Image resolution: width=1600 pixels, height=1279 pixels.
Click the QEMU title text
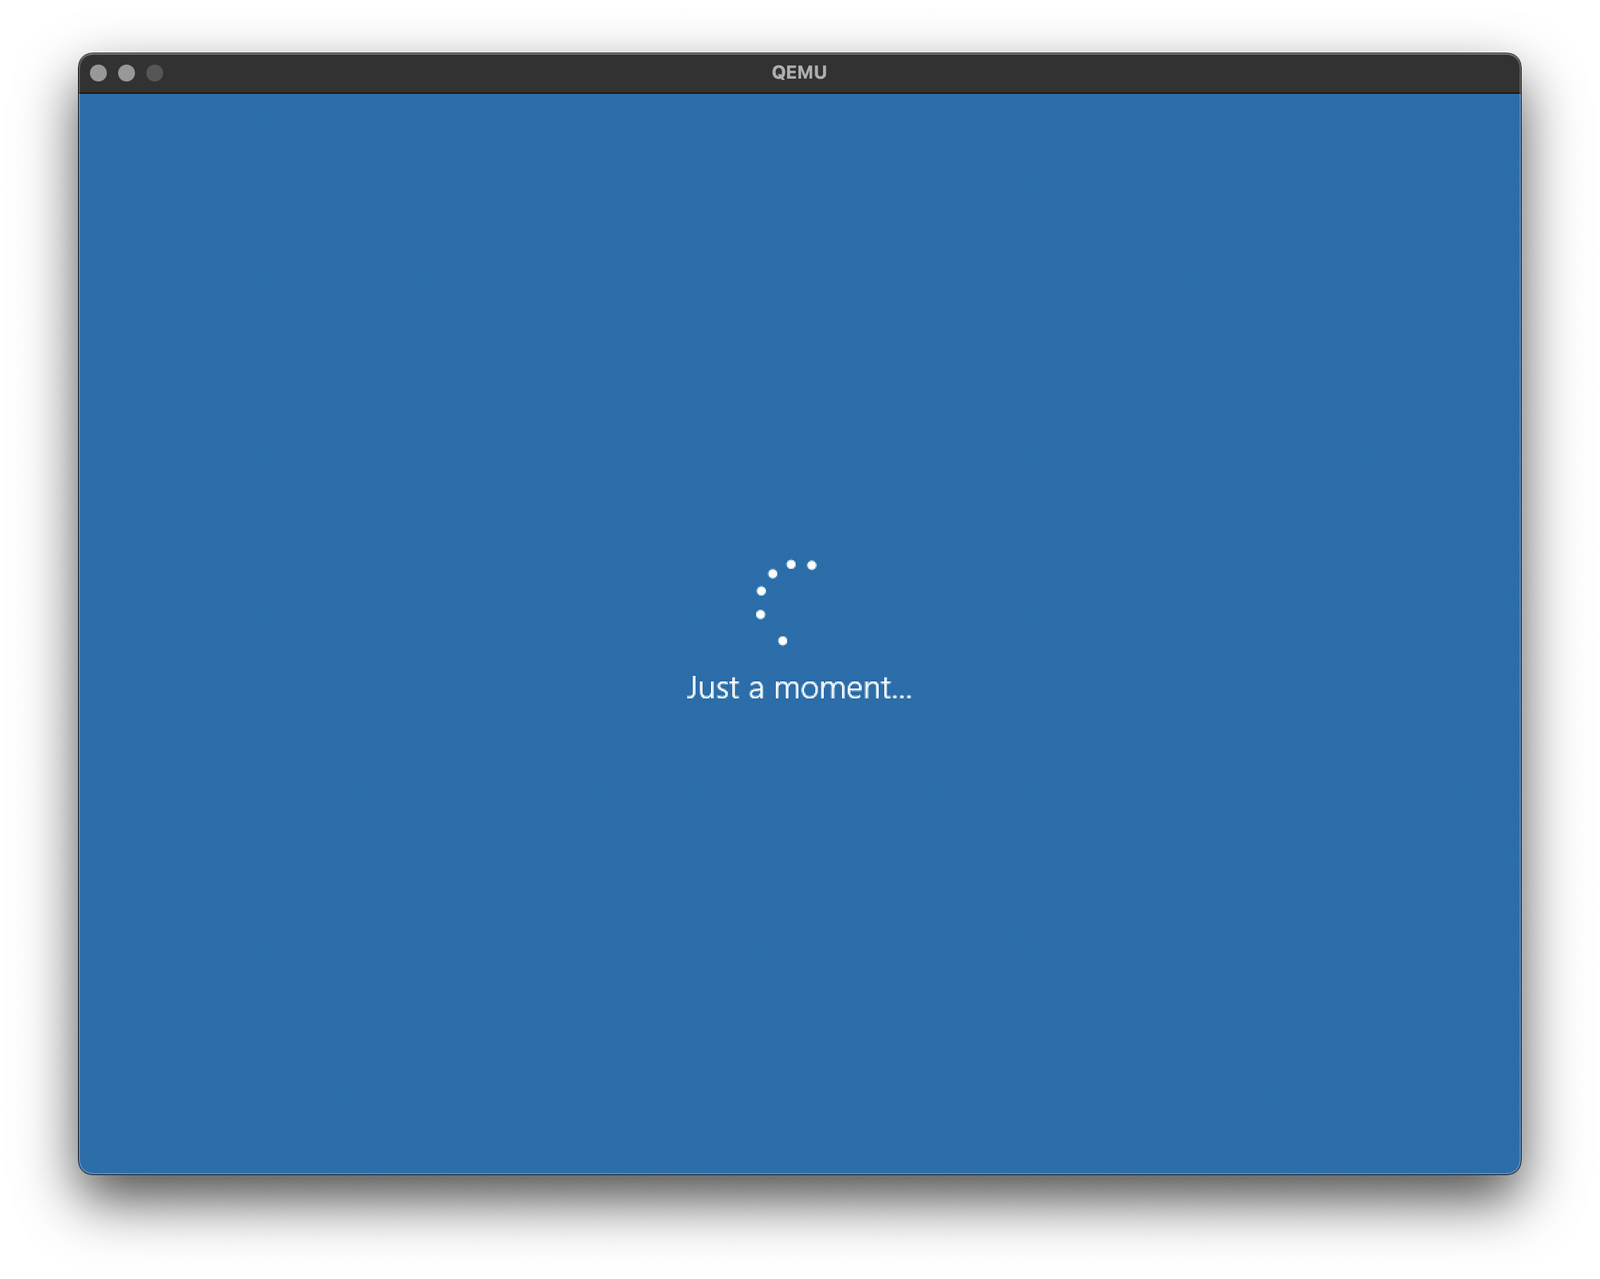coord(799,73)
